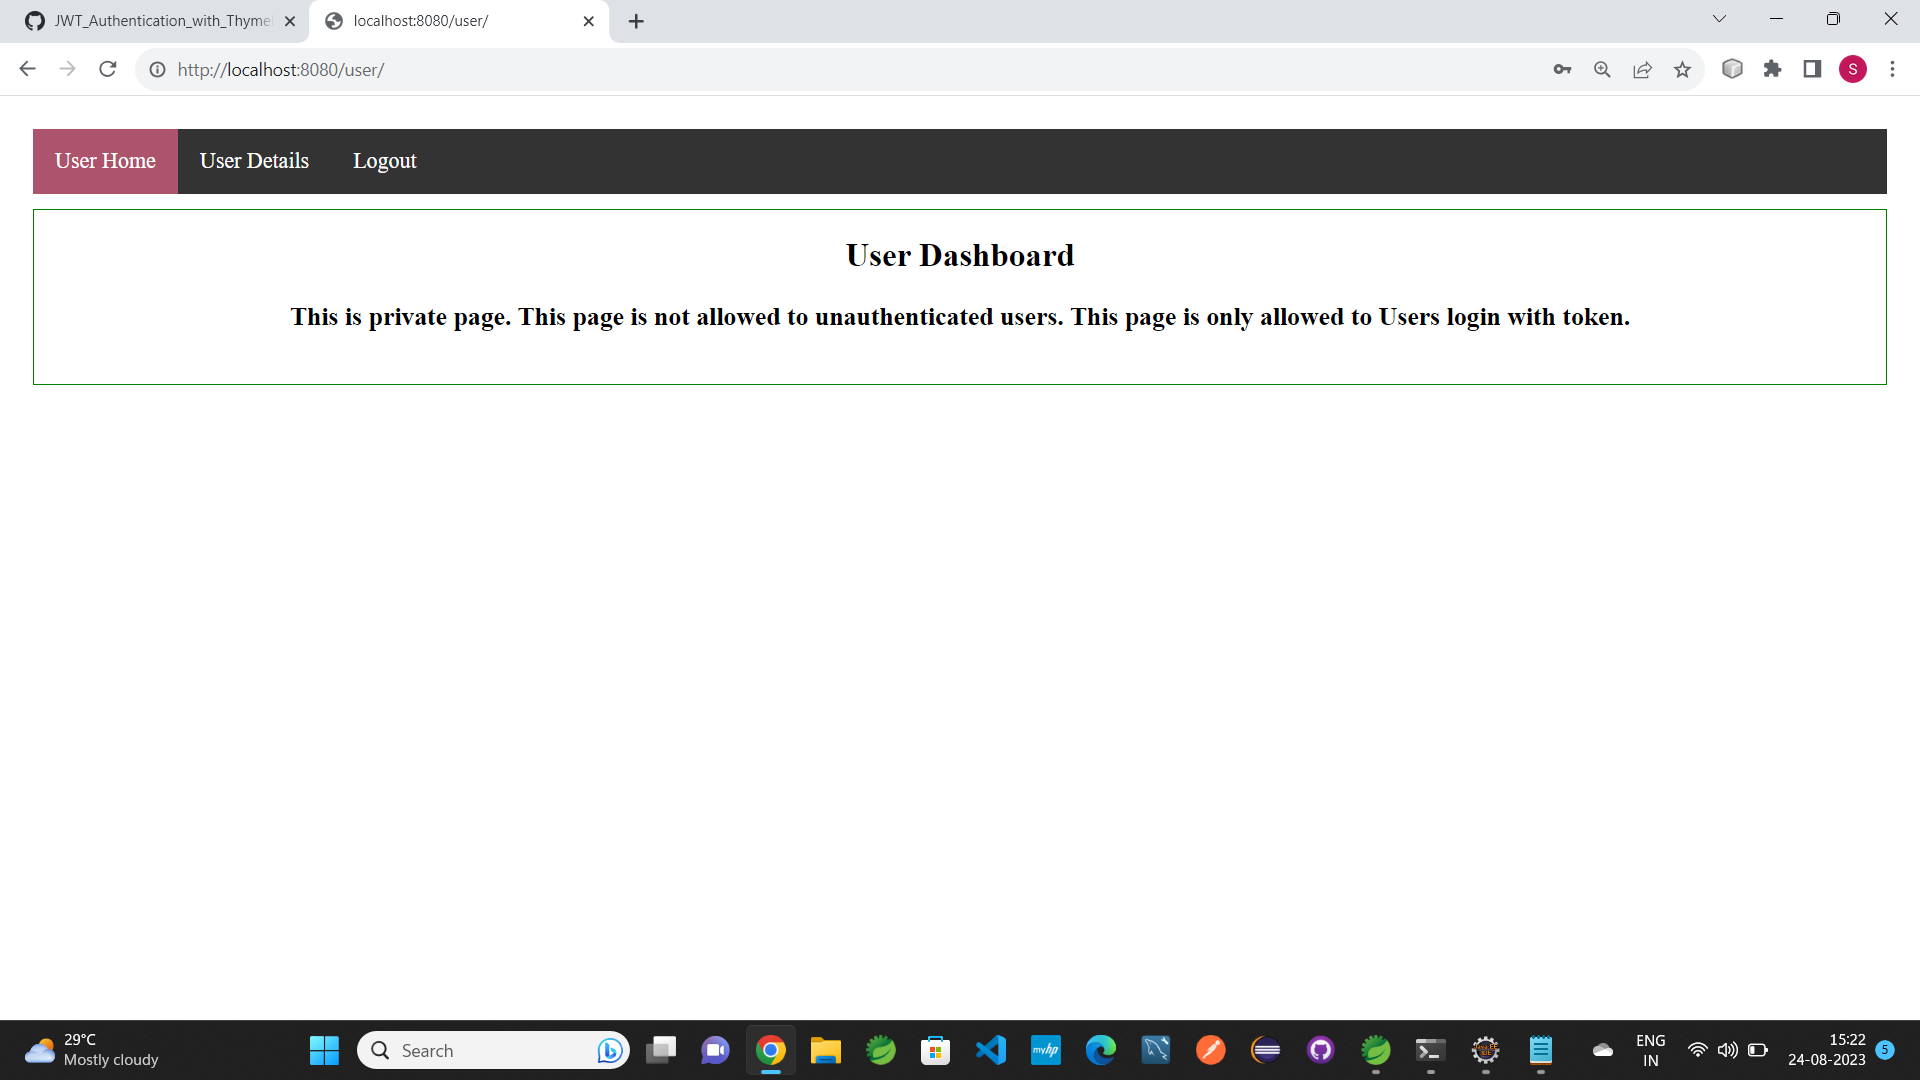Click the site information icon
The height and width of the screenshot is (1080, 1920).
(x=157, y=69)
